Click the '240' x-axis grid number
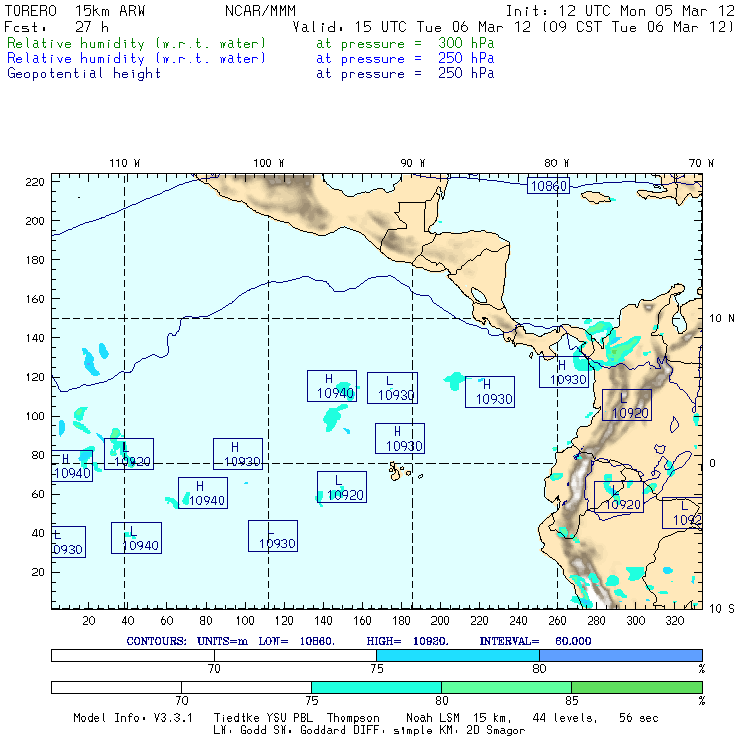The image size is (740, 740). [518, 621]
